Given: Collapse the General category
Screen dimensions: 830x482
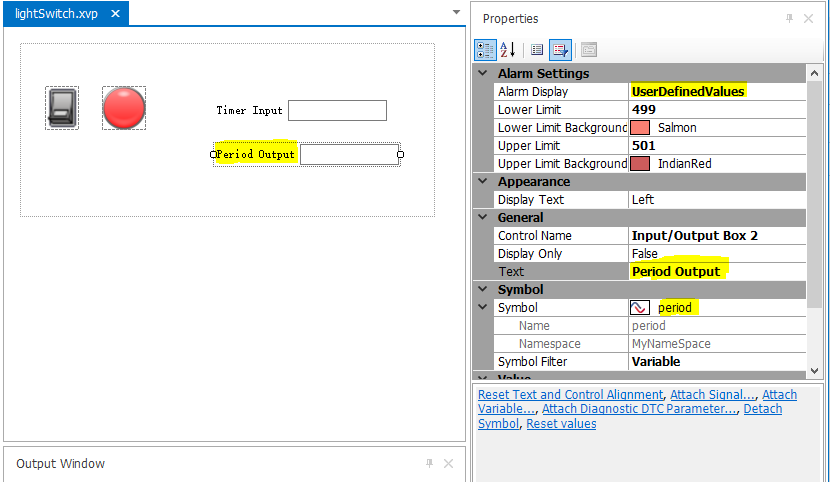Looking at the screenshot, I should coord(483,217).
